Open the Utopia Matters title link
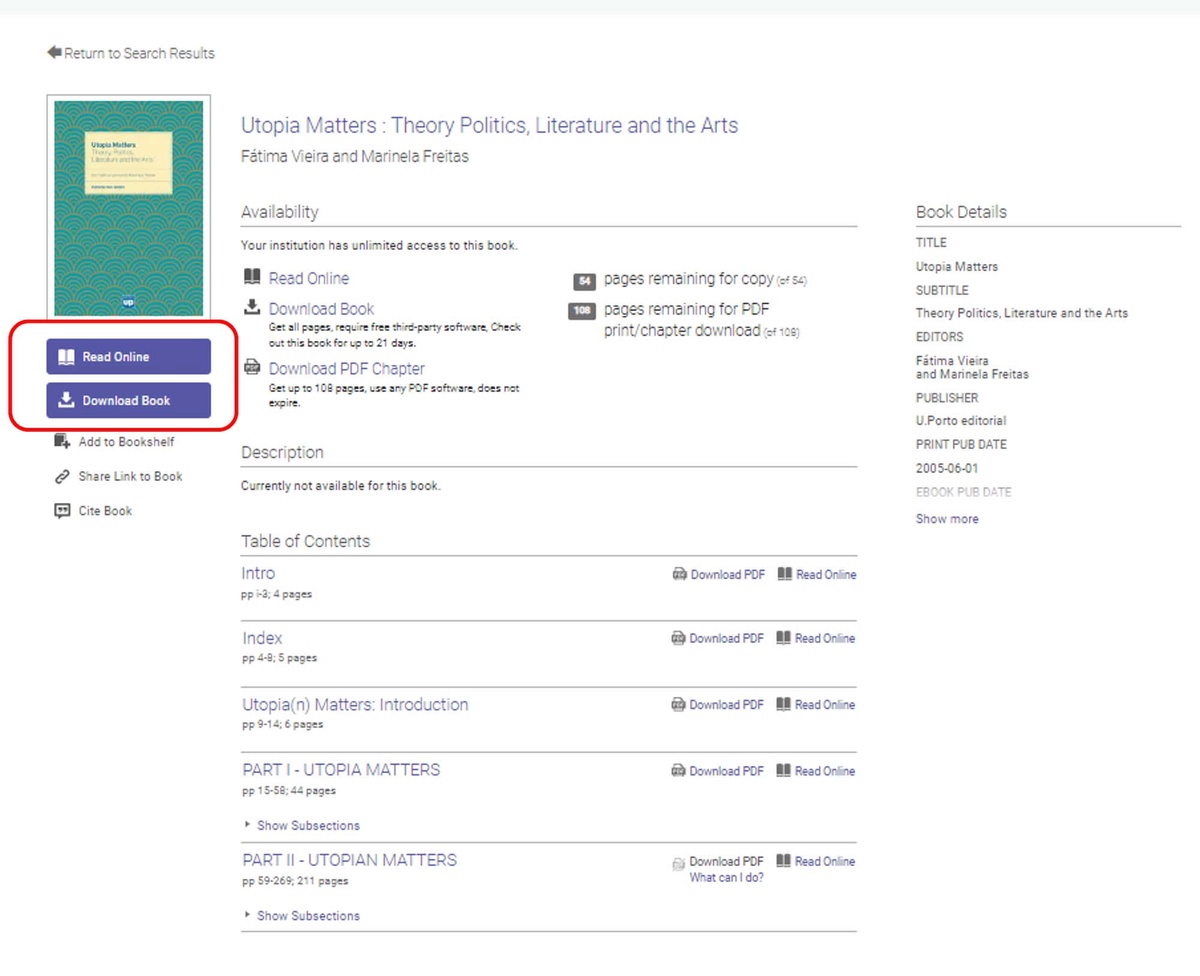 489,125
